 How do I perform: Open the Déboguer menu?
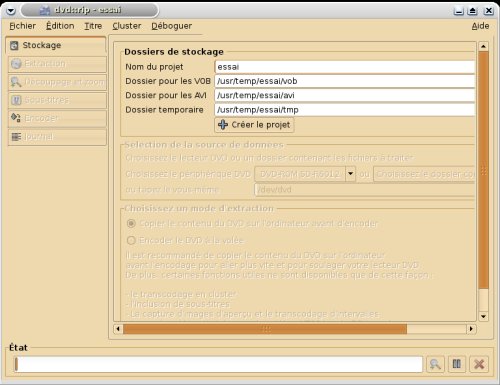click(x=171, y=26)
